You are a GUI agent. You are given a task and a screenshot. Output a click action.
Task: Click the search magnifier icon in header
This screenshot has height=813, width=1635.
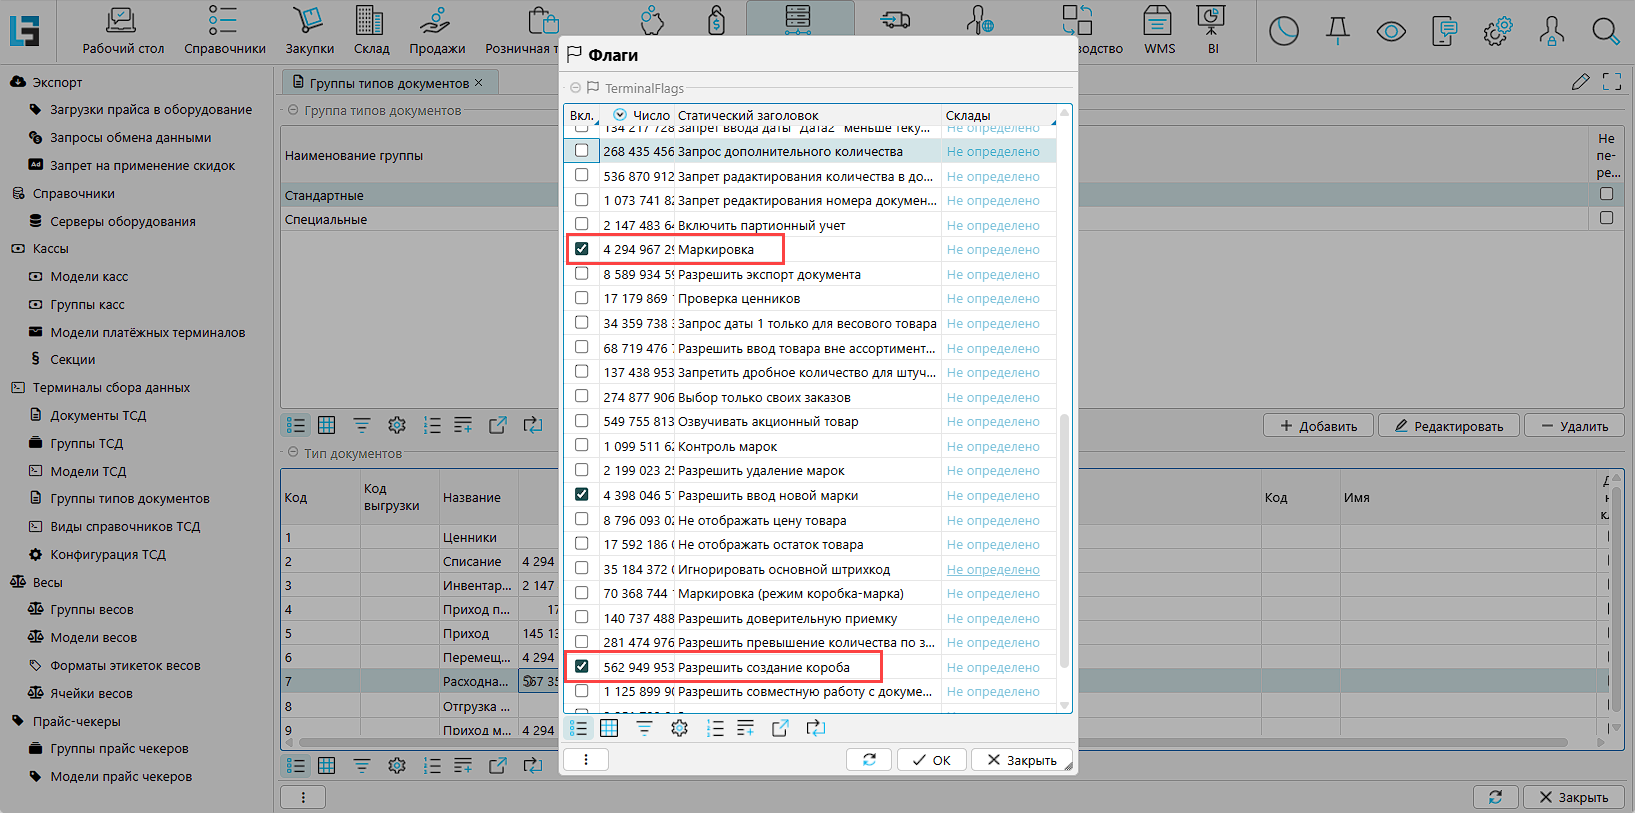1605,32
